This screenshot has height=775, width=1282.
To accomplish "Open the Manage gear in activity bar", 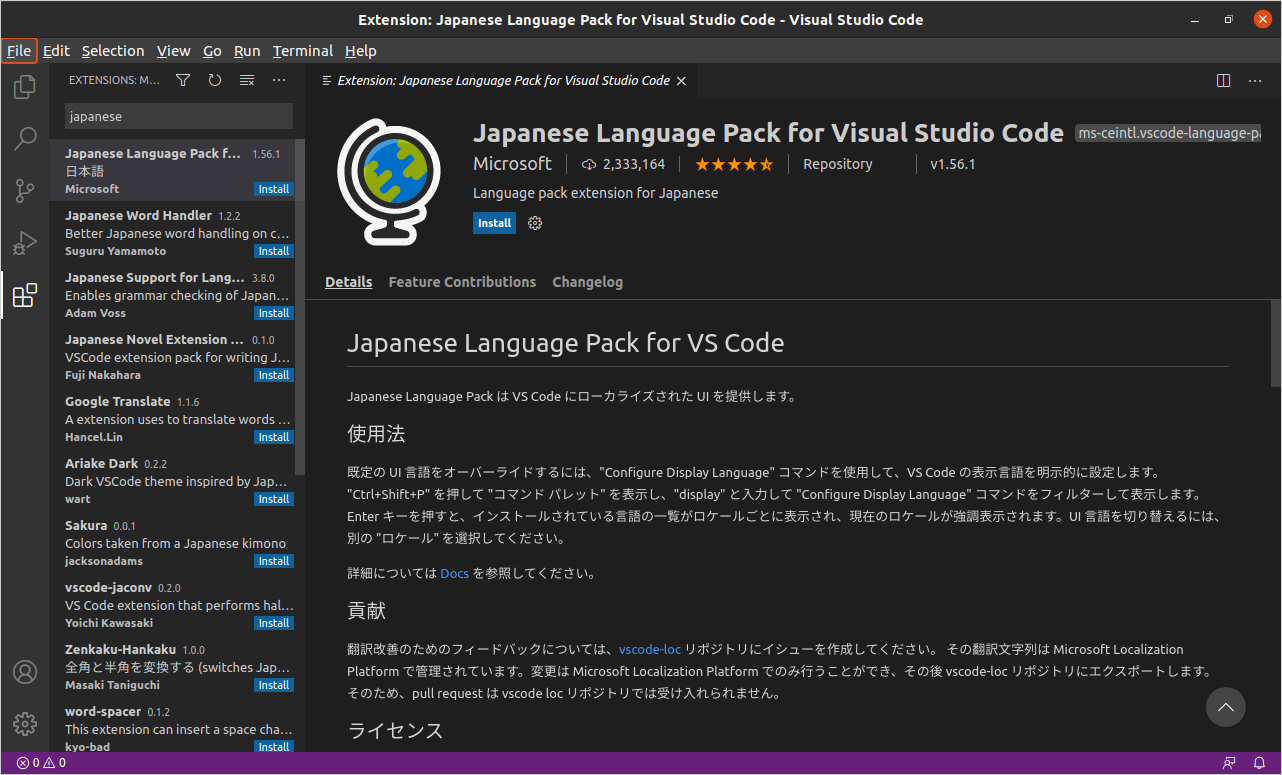I will [x=25, y=724].
